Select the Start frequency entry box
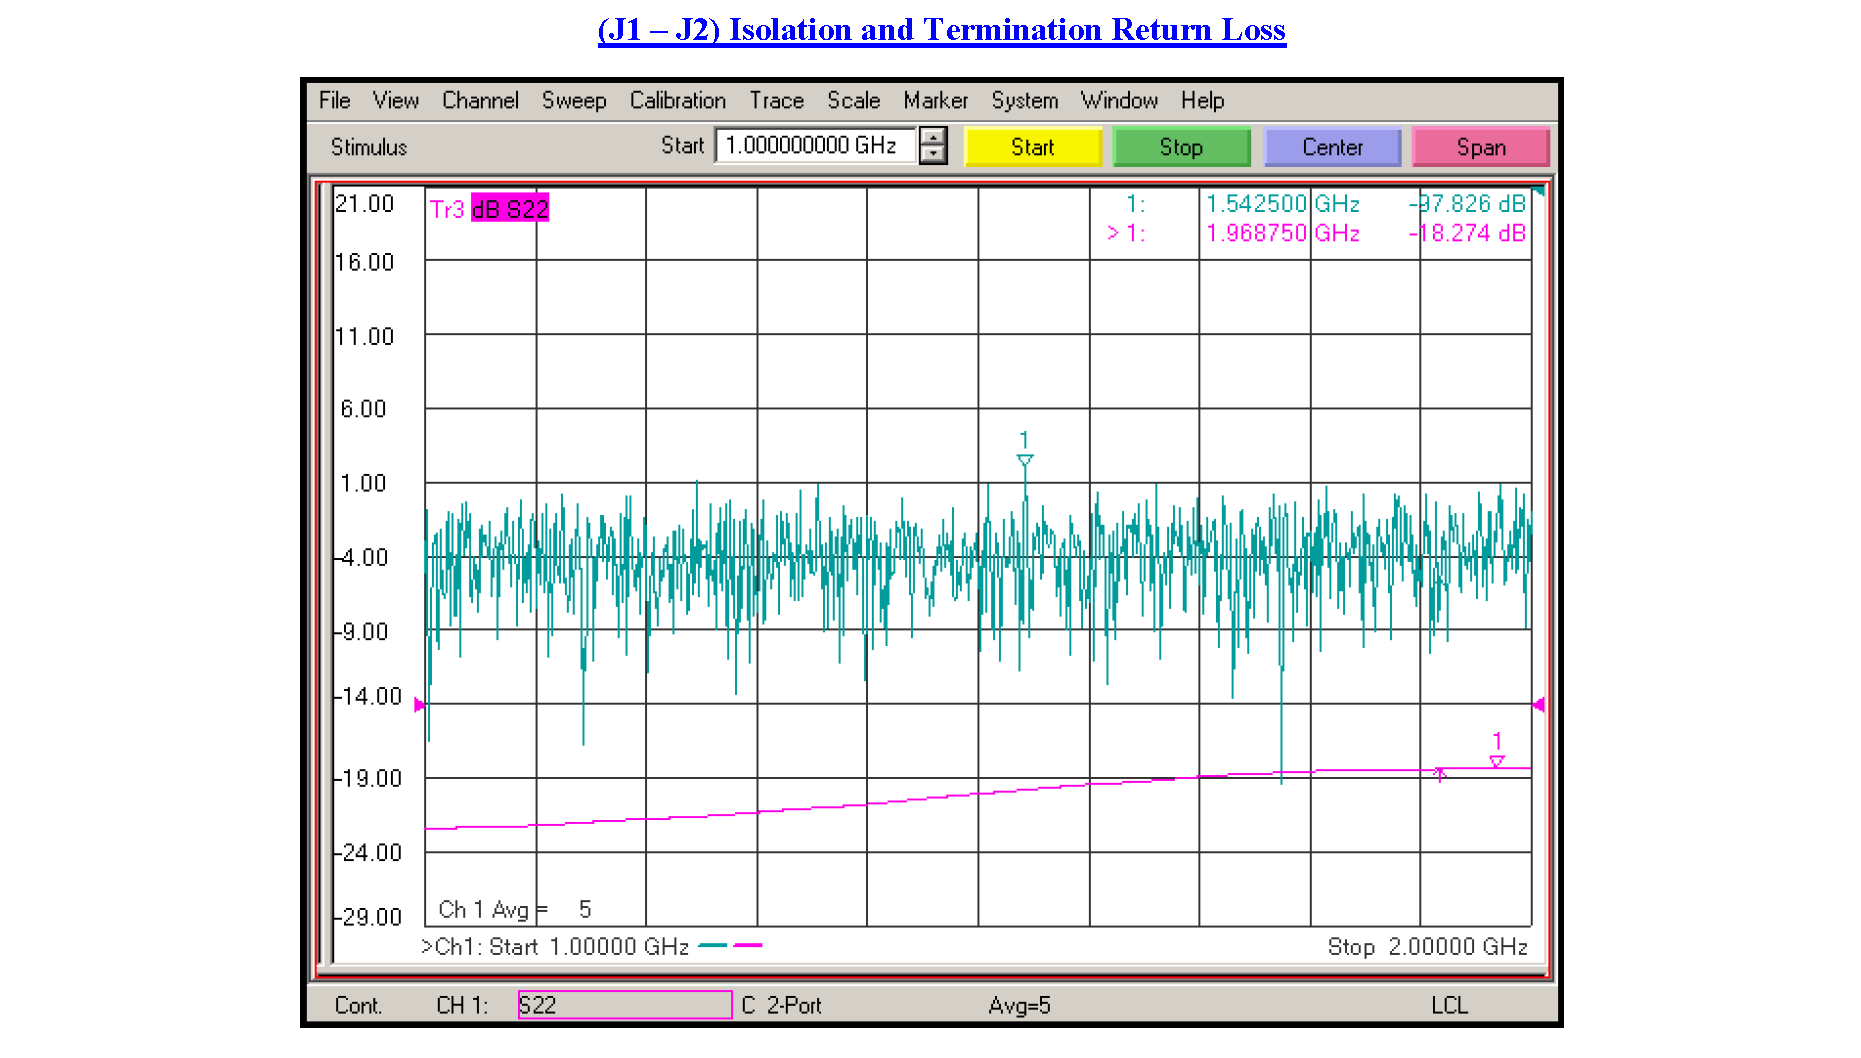This screenshot has width=1861, height=1058. [x=815, y=145]
